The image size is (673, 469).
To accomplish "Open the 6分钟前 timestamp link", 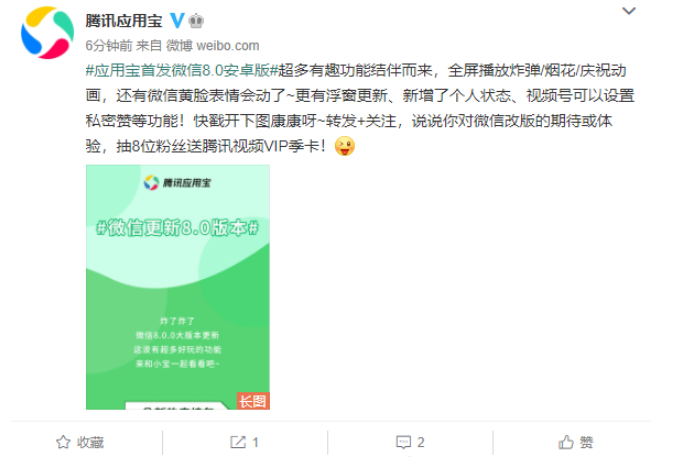I will pyautogui.click(x=109, y=45).
